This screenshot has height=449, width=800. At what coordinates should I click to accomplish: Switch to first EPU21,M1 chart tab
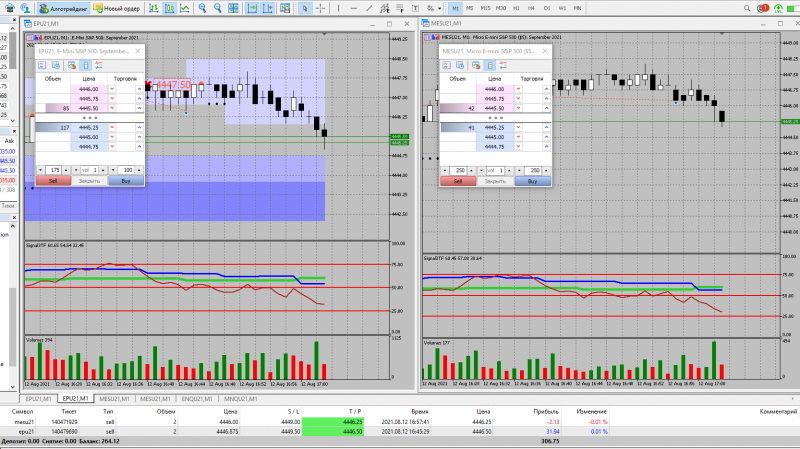tap(38, 398)
